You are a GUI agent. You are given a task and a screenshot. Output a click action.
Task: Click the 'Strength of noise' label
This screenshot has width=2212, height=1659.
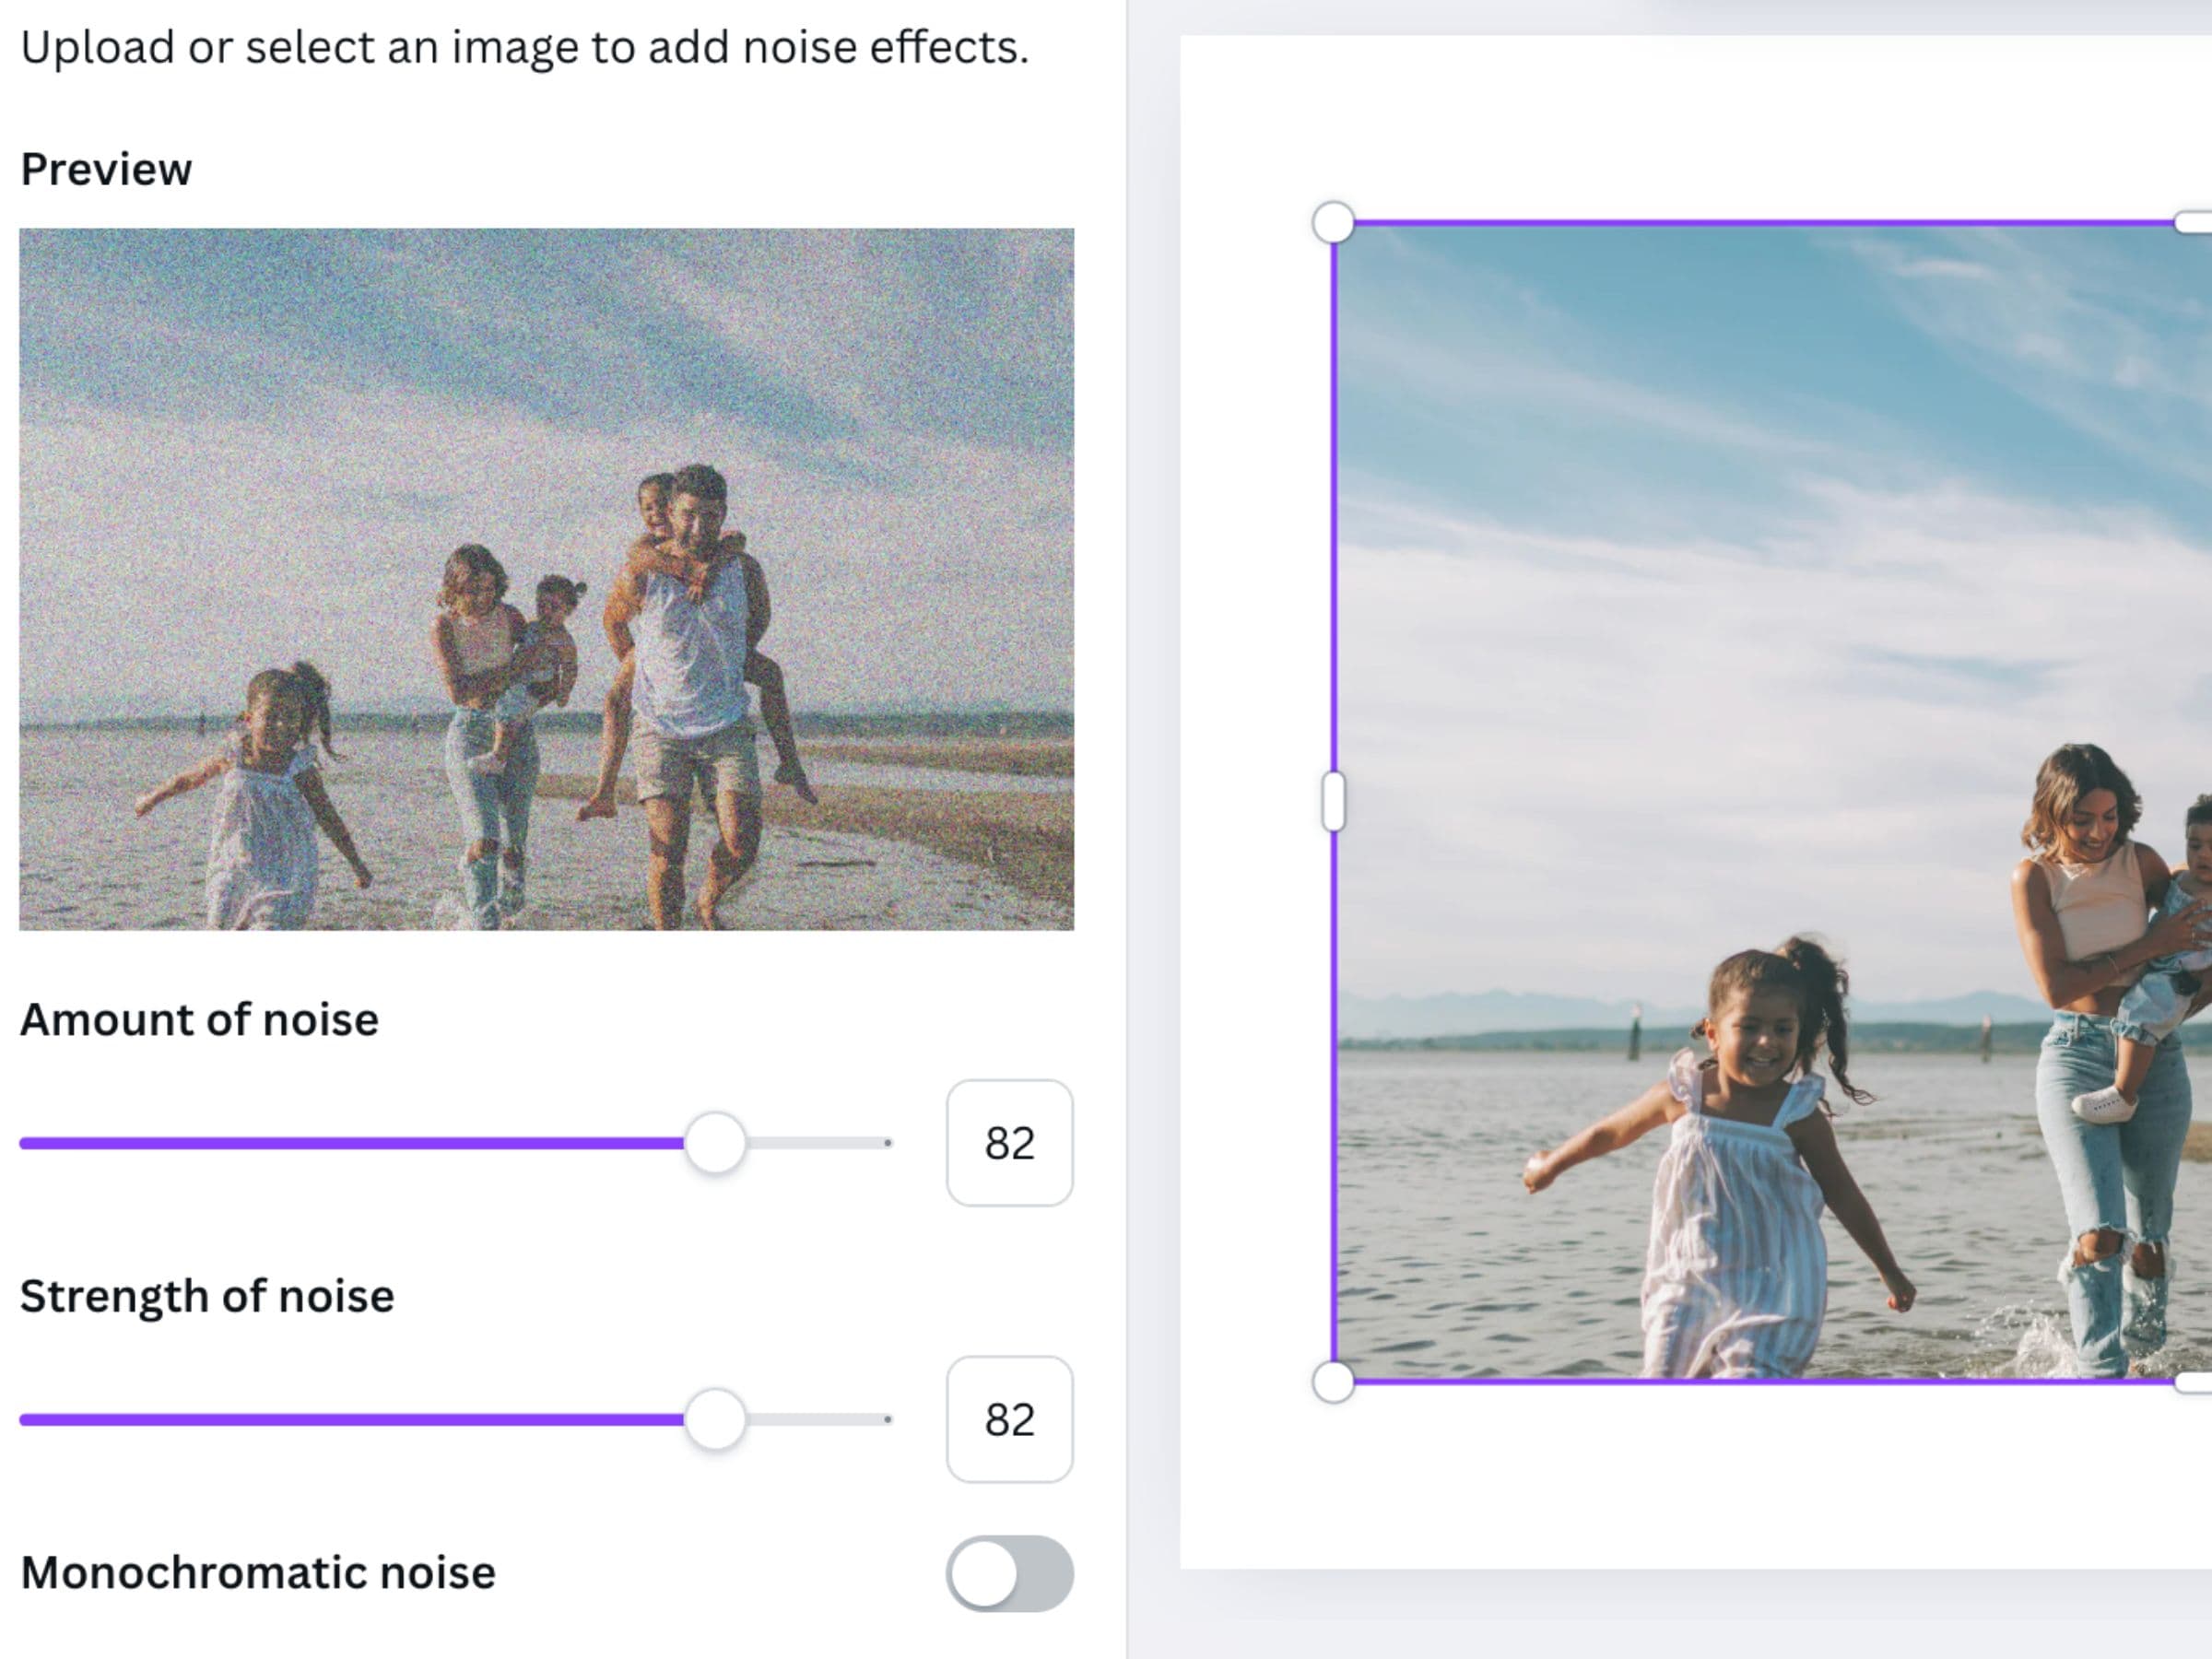[207, 1296]
